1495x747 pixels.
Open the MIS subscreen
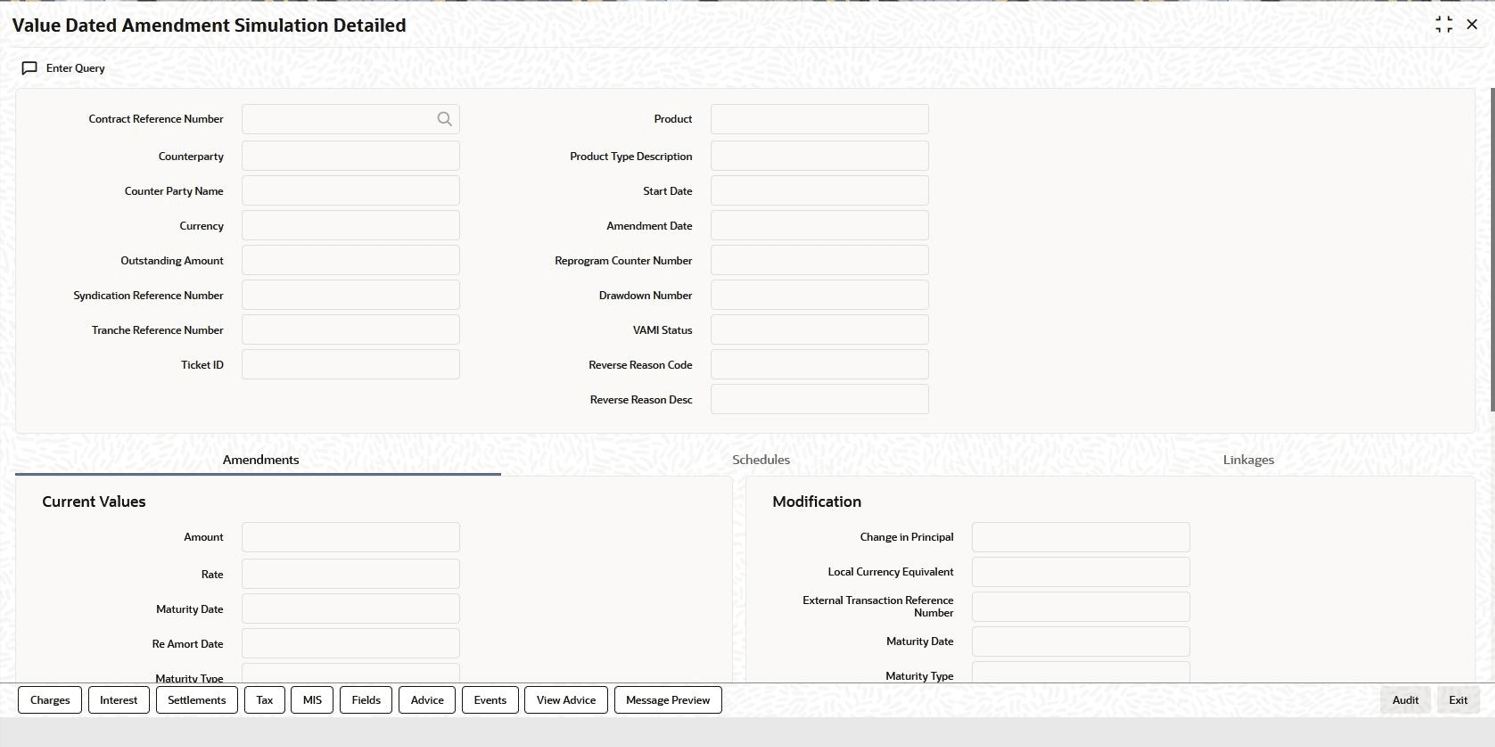[312, 700]
